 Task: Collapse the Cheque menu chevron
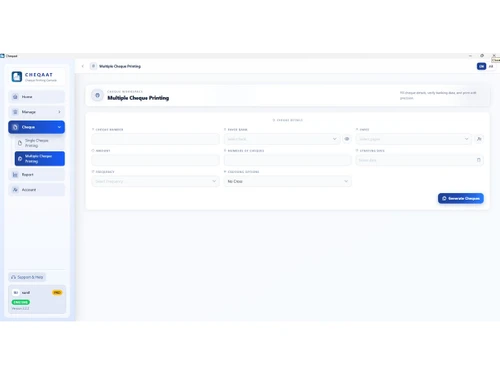[x=59, y=127]
